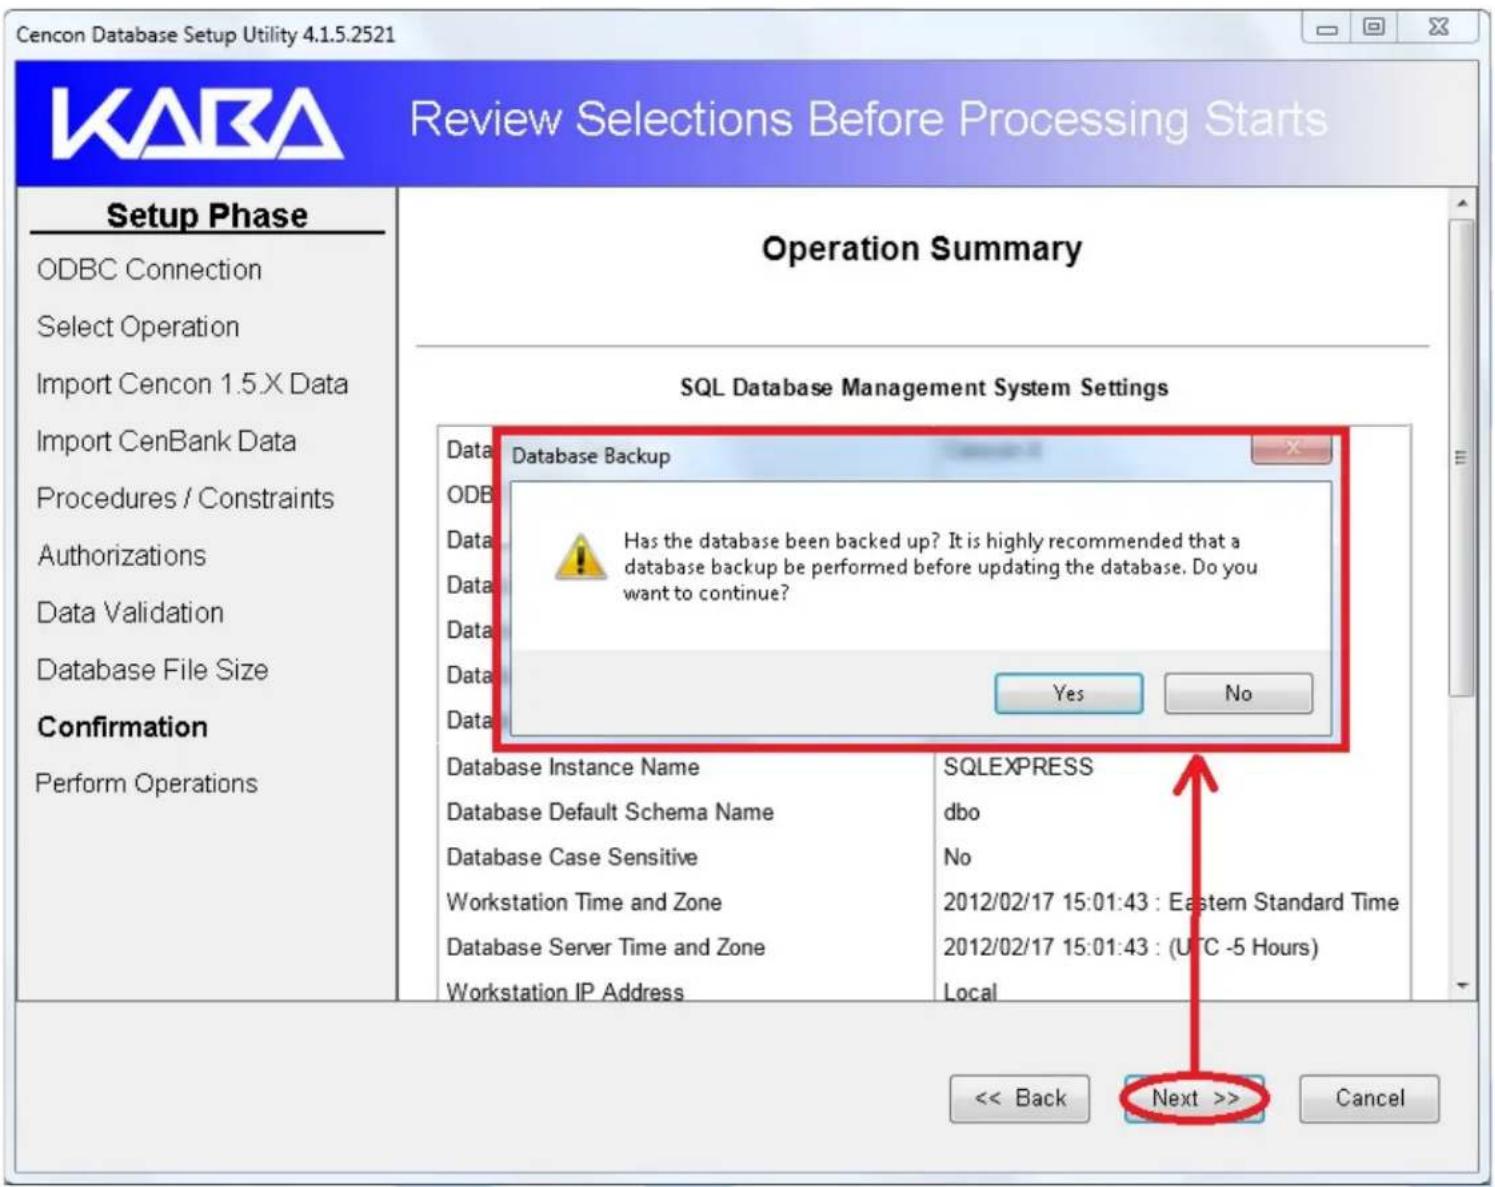Click the warning icon in backup dialog

click(580, 557)
